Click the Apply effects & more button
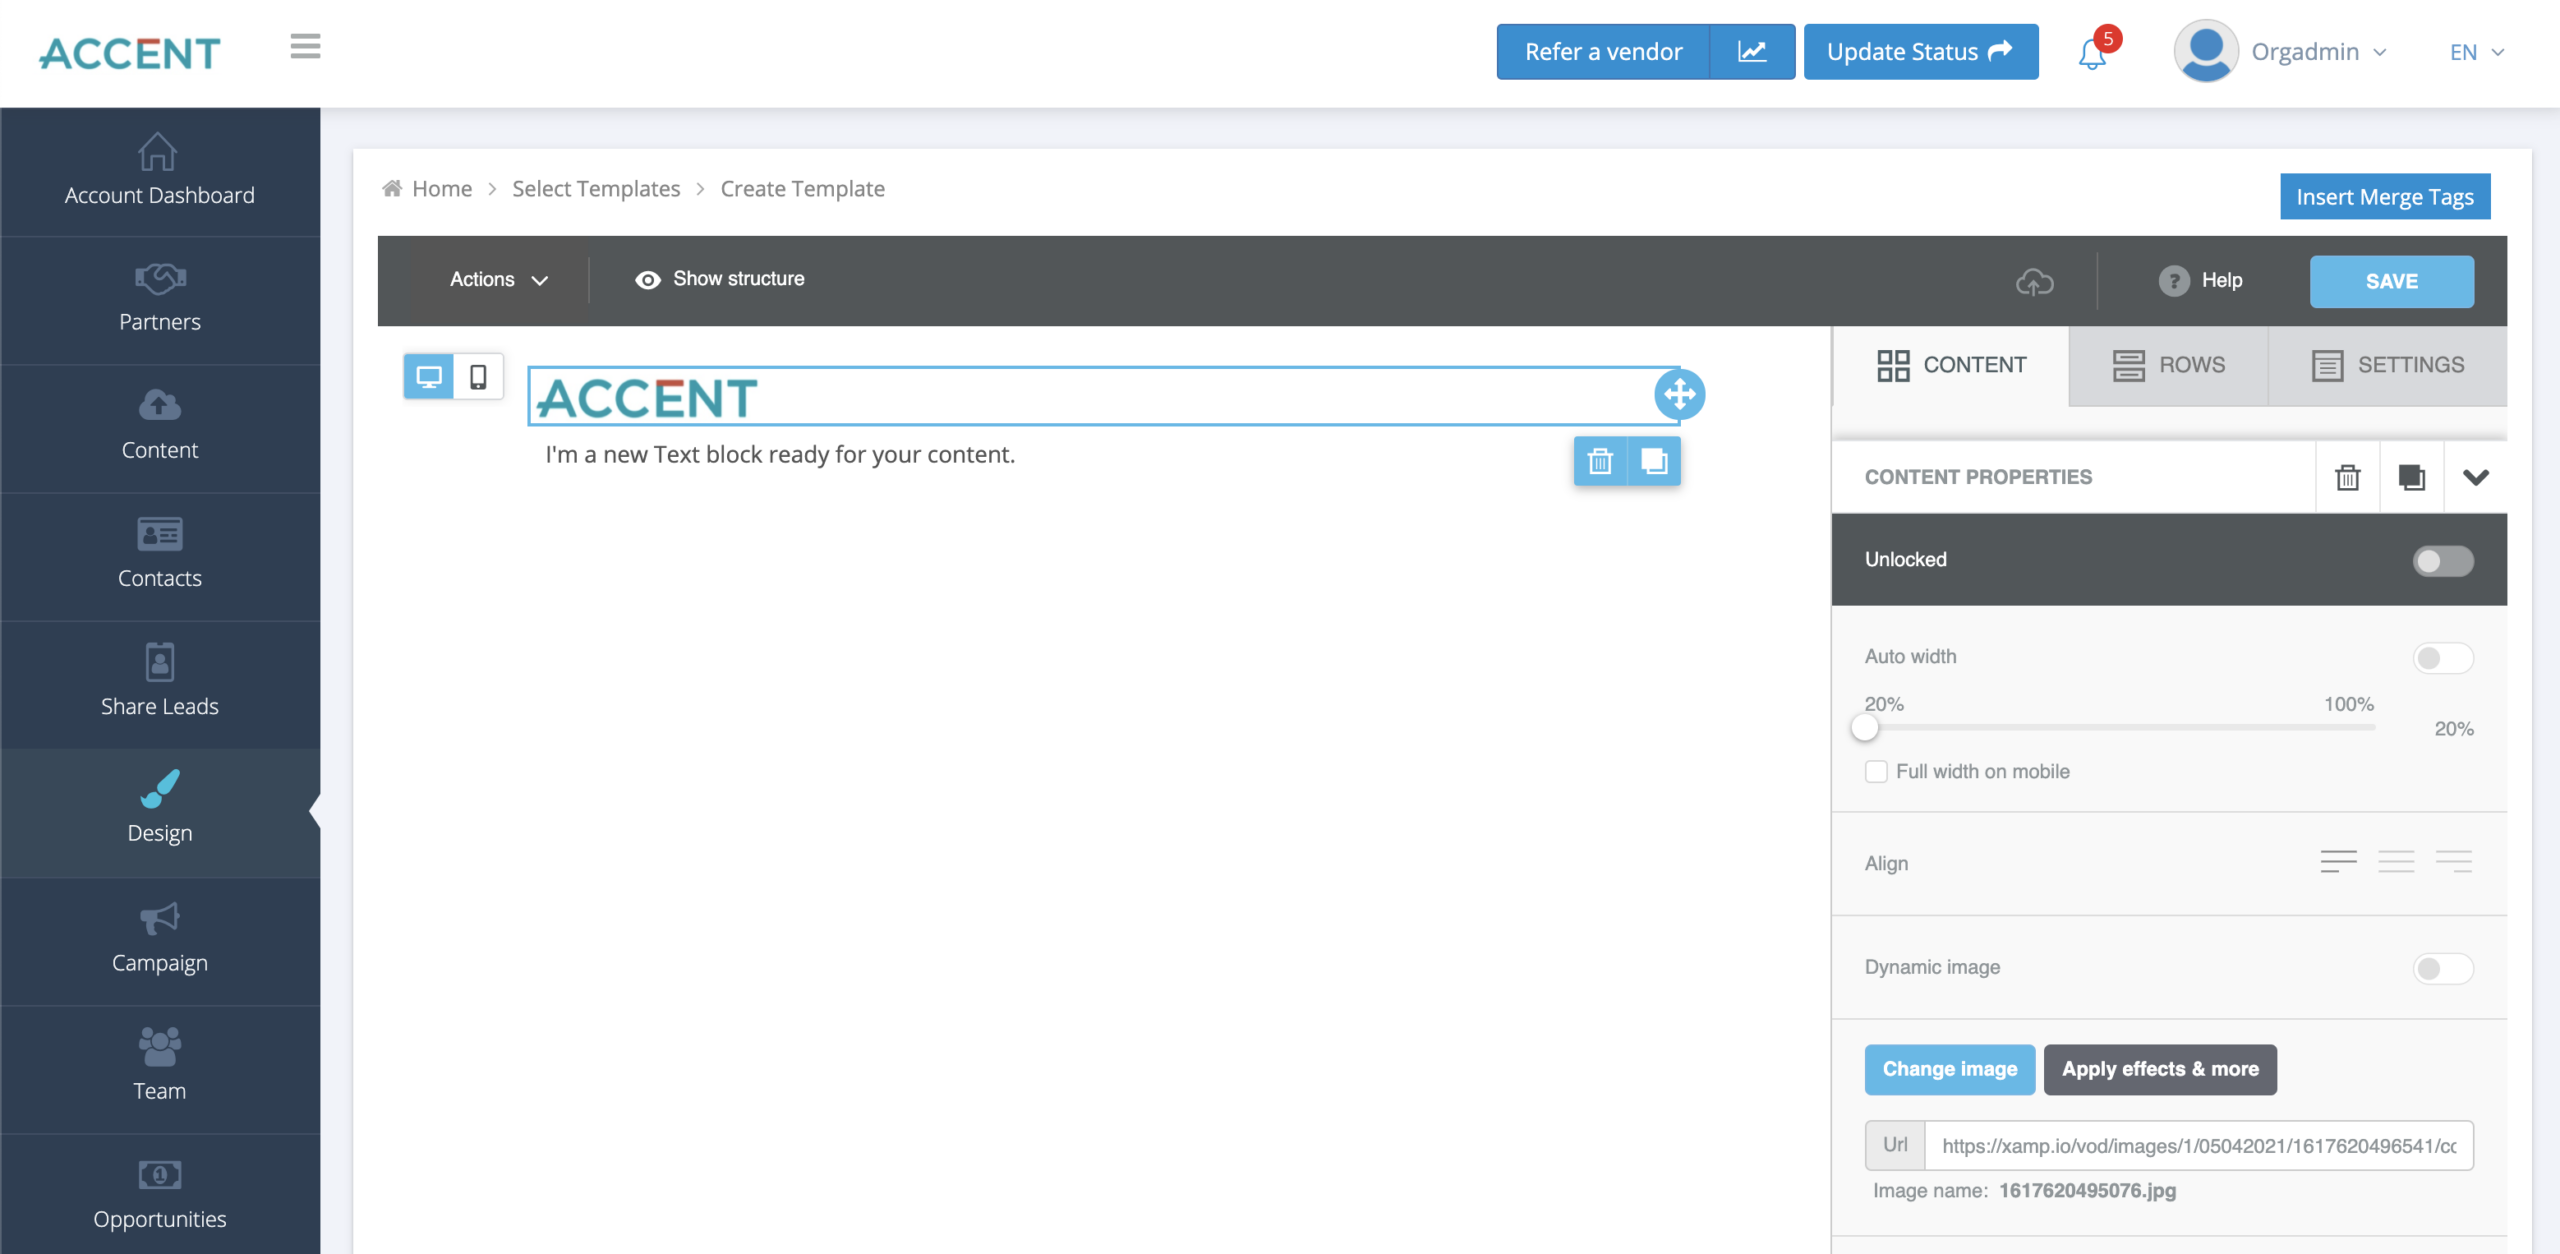Image resolution: width=2560 pixels, height=1254 pixels. tap(2160, 1069)
